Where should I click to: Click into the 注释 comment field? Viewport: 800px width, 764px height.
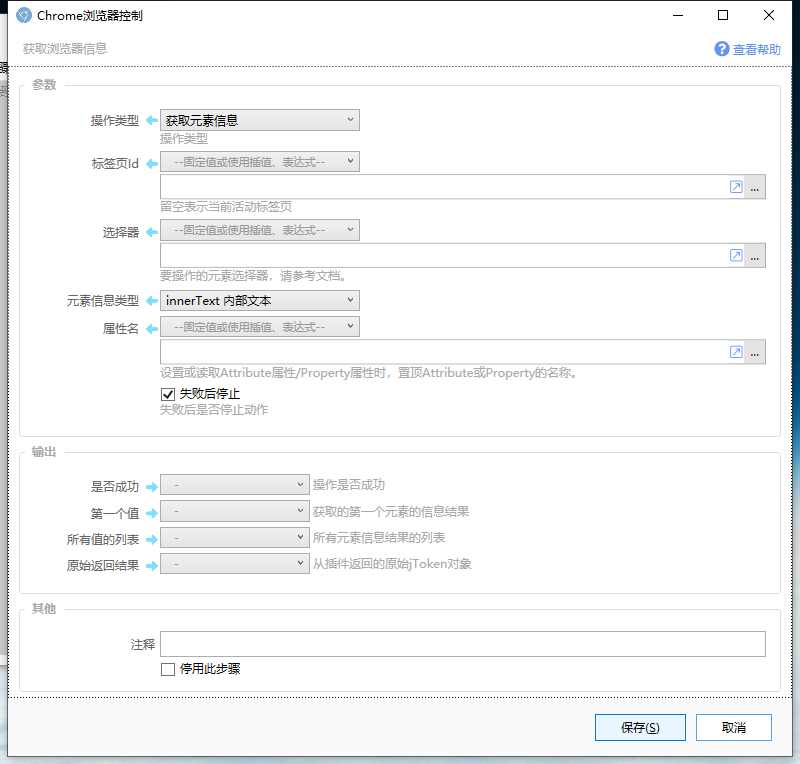point(463,644)
